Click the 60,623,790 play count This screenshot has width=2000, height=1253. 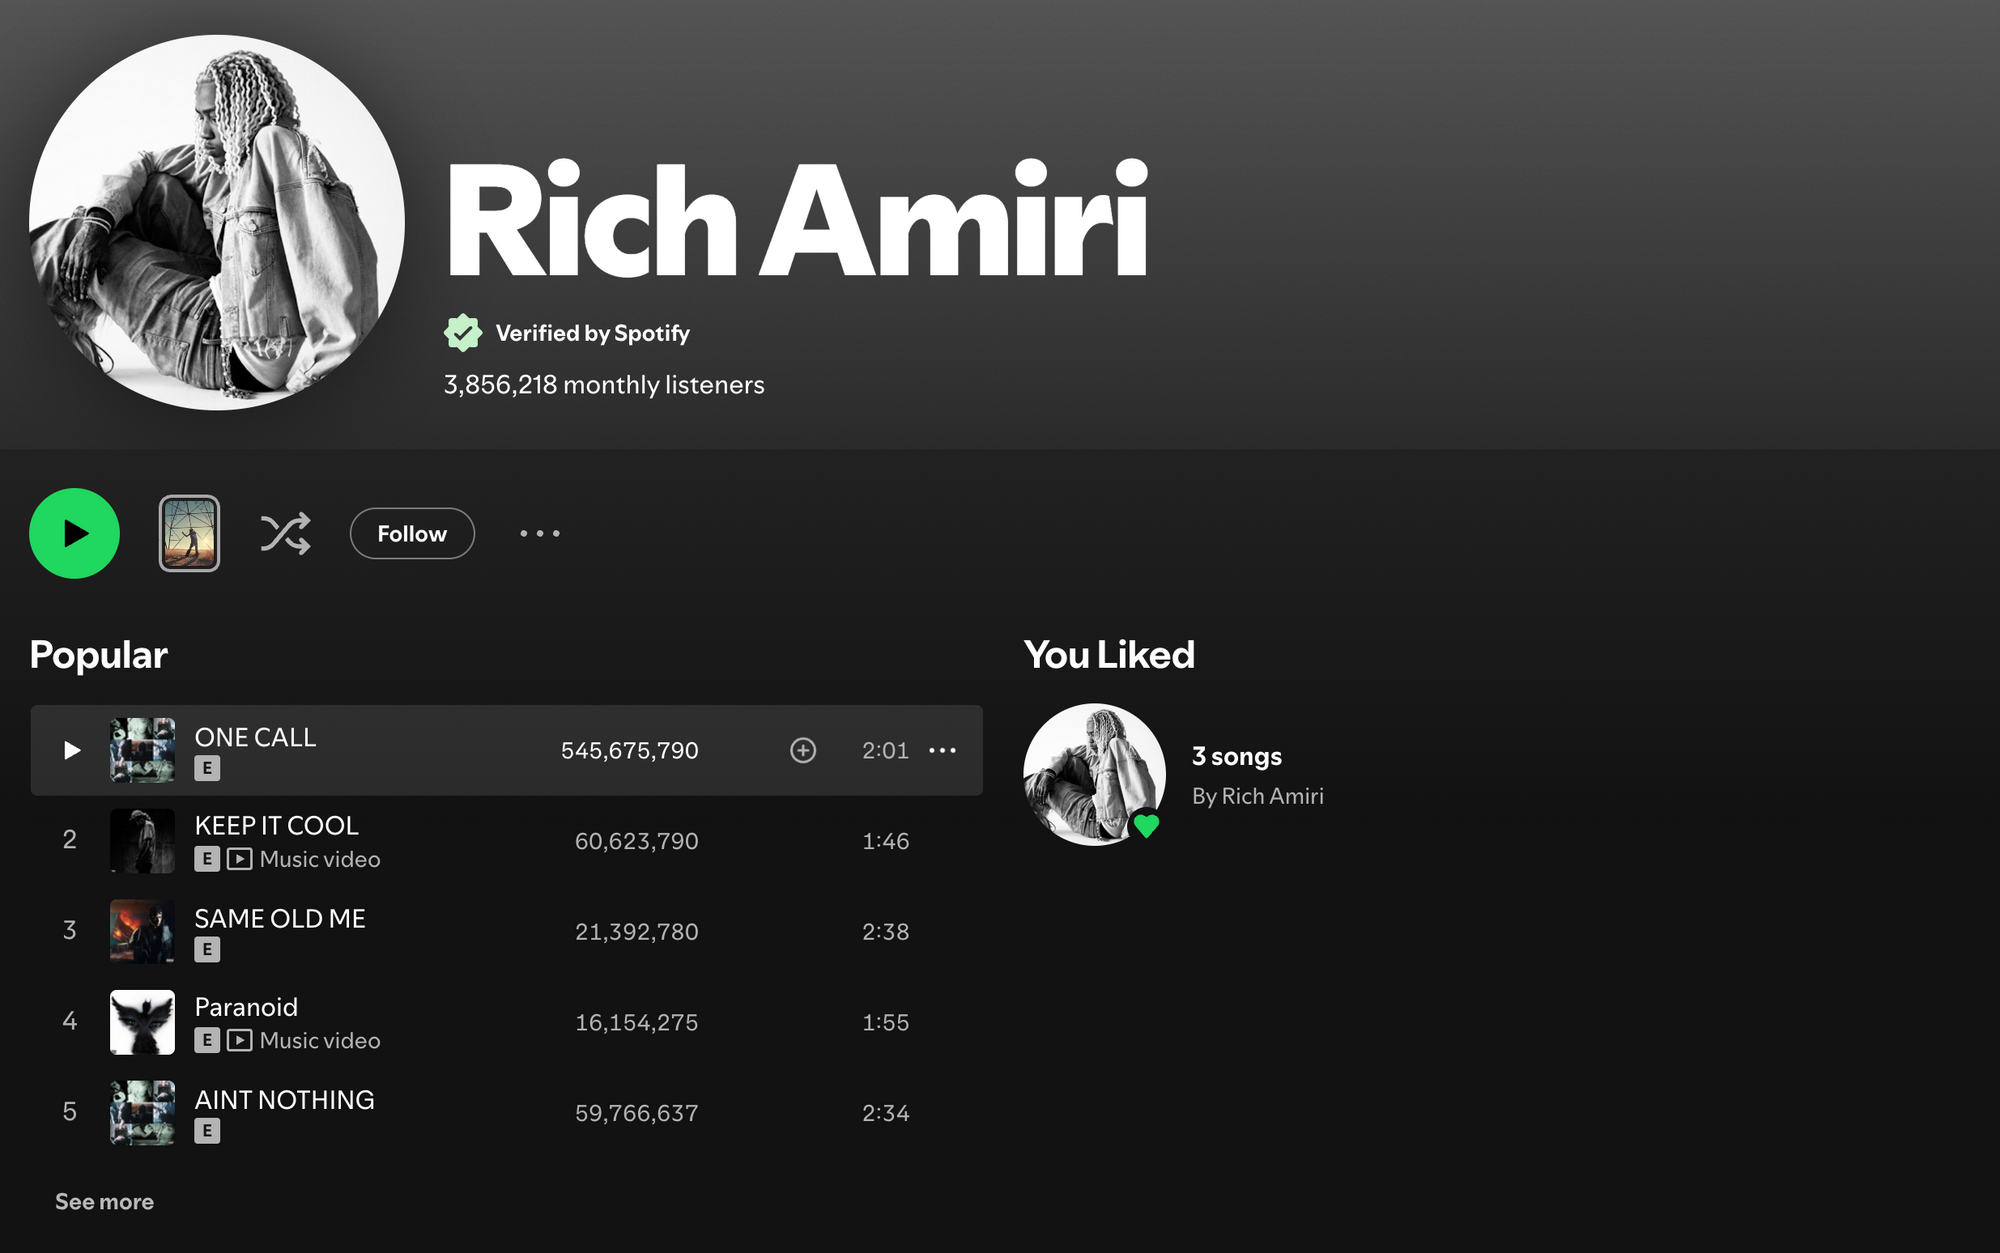(x=637, y=841)
